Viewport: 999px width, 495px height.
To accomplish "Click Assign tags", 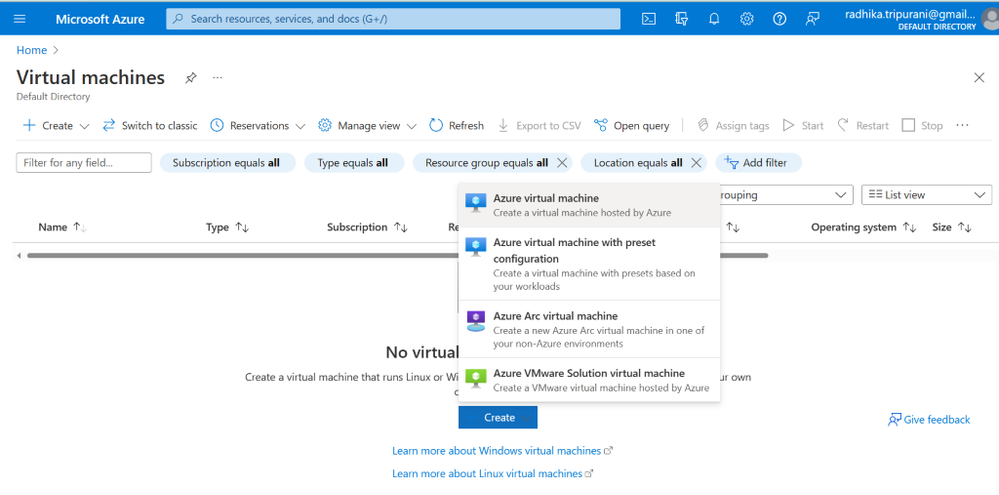I will [733, 126].
